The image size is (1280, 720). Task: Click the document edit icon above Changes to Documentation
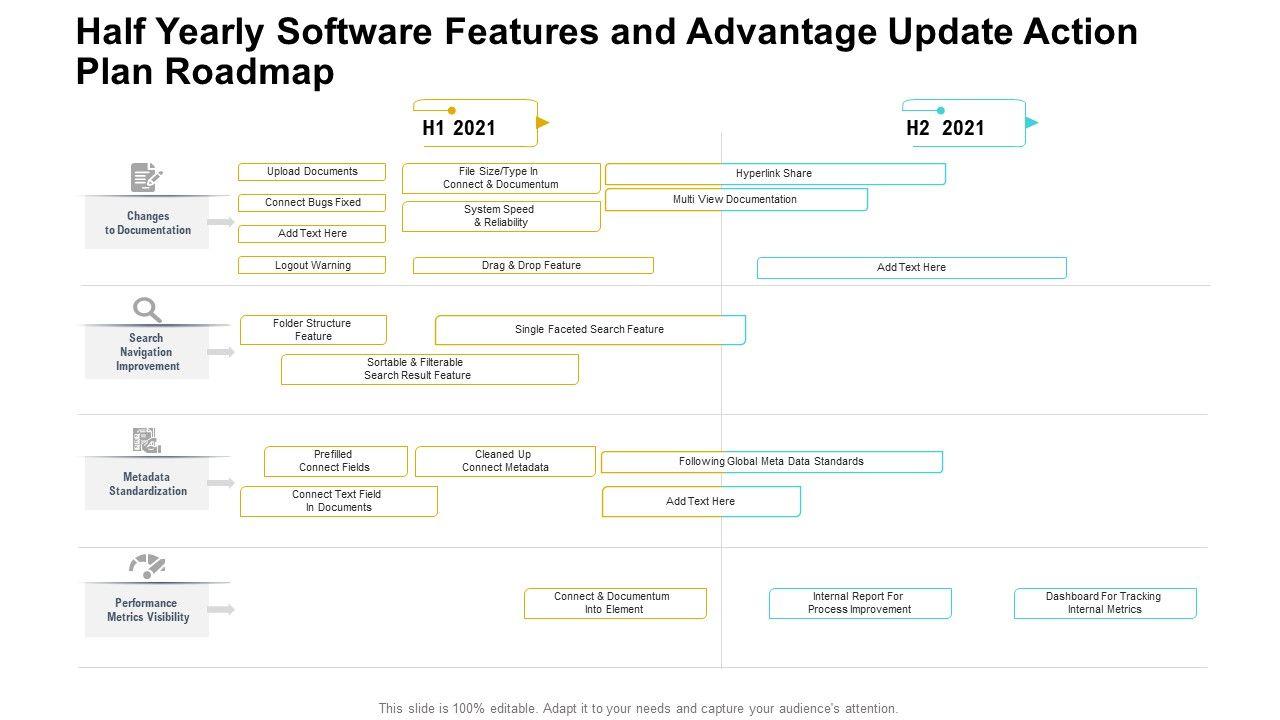(147, 177)
